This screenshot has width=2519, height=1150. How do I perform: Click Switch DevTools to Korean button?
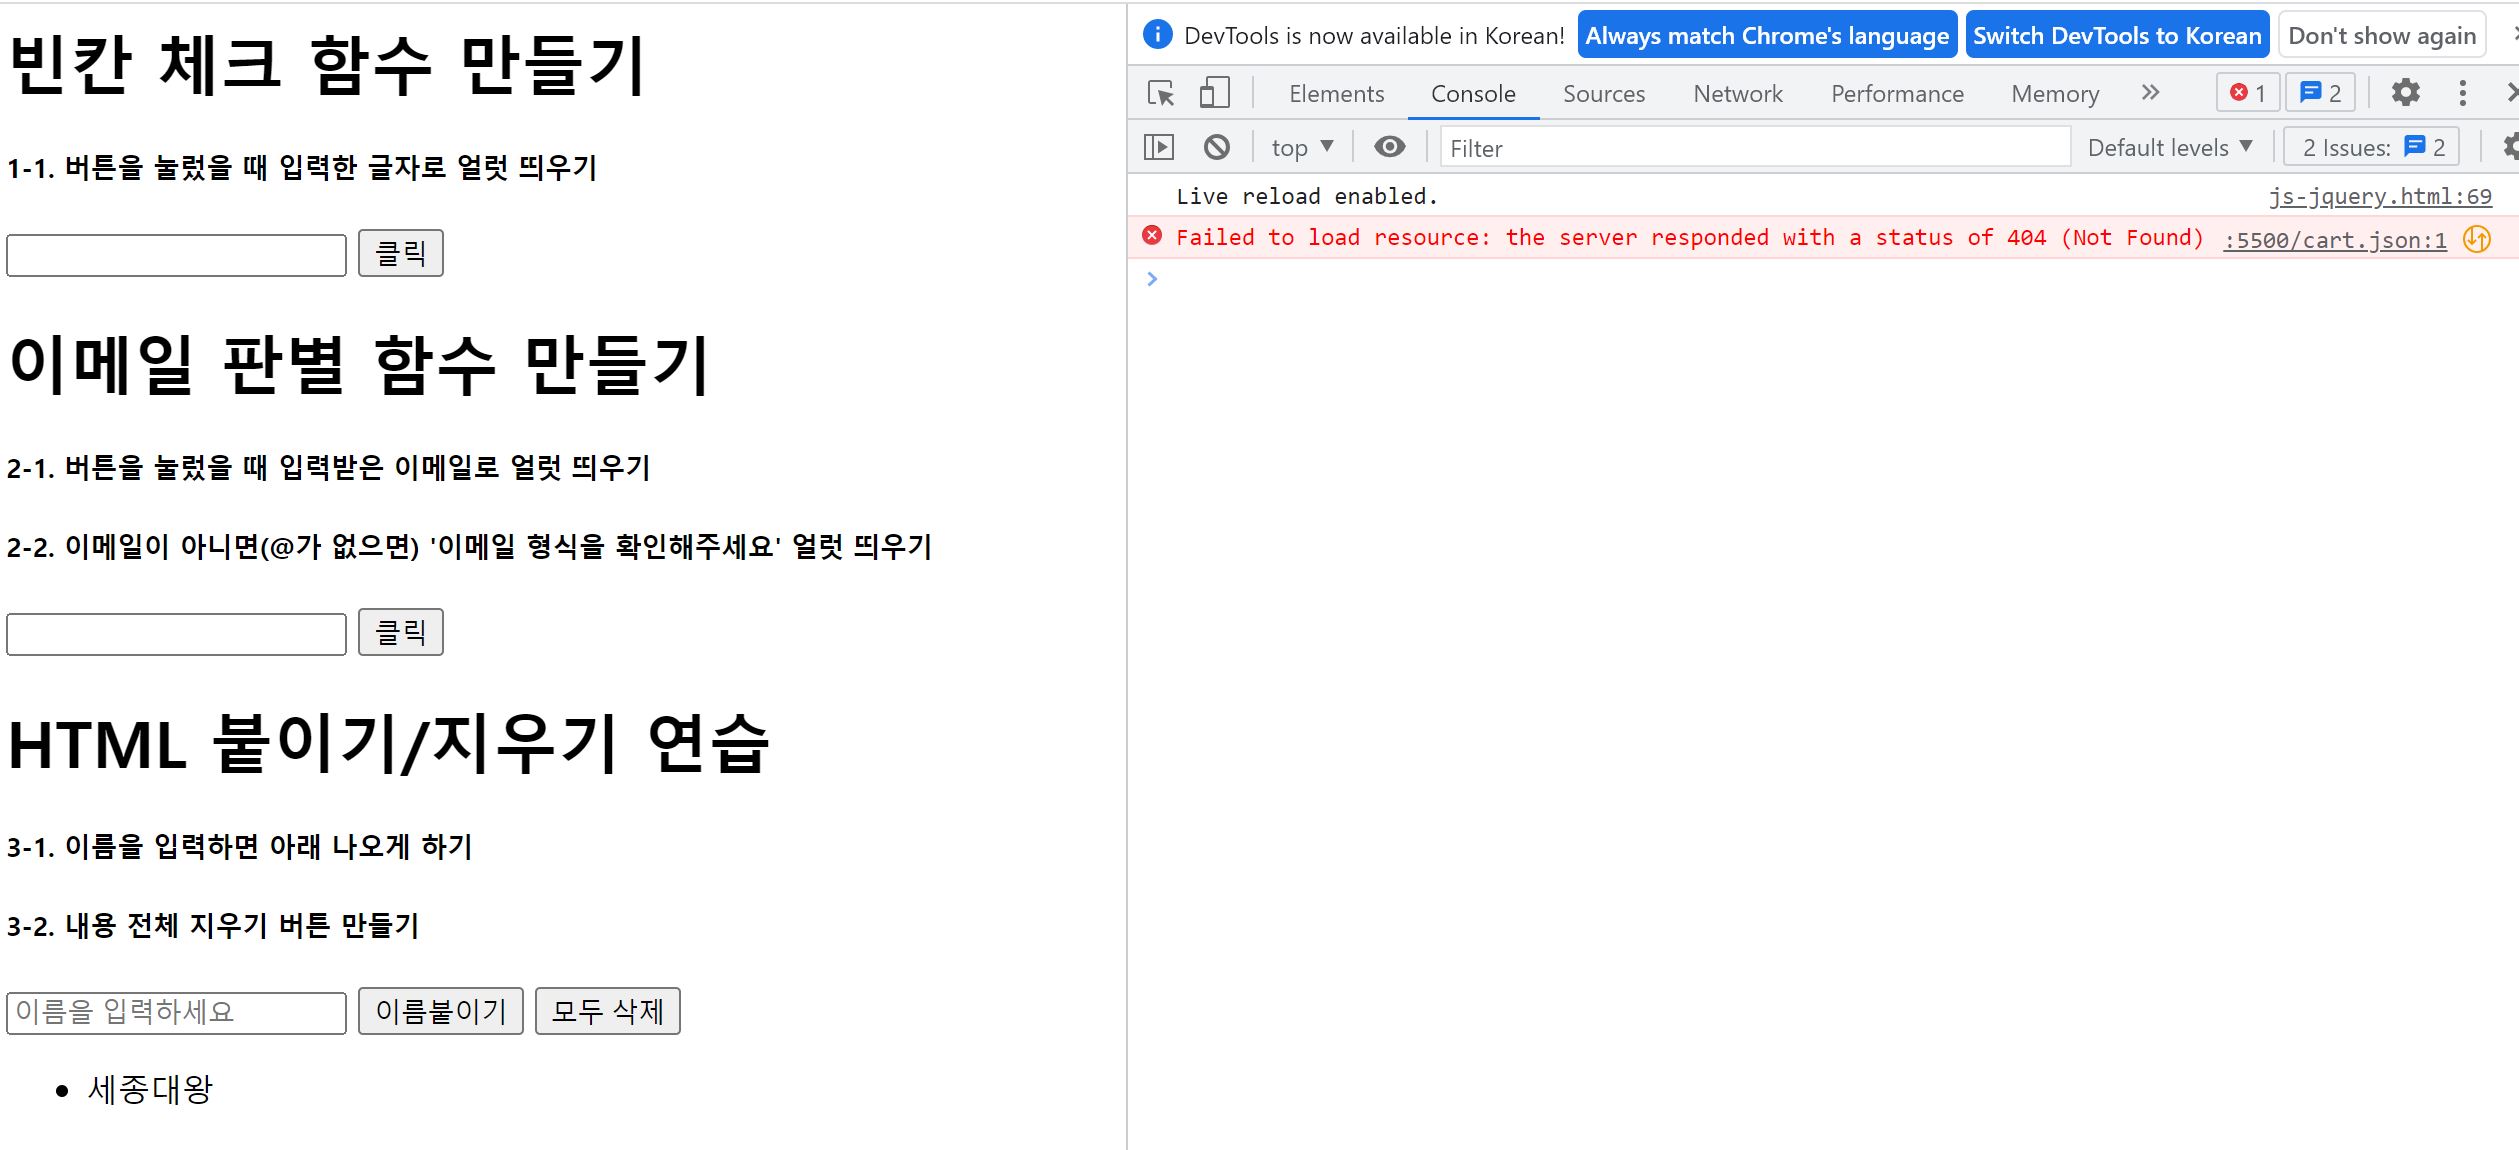point(2117,35)
